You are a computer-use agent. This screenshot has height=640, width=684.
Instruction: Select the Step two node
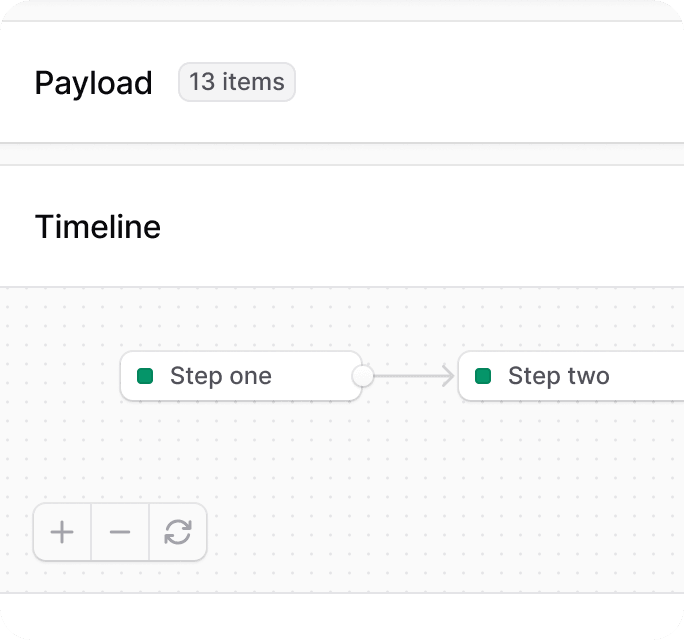coord(571,376)
